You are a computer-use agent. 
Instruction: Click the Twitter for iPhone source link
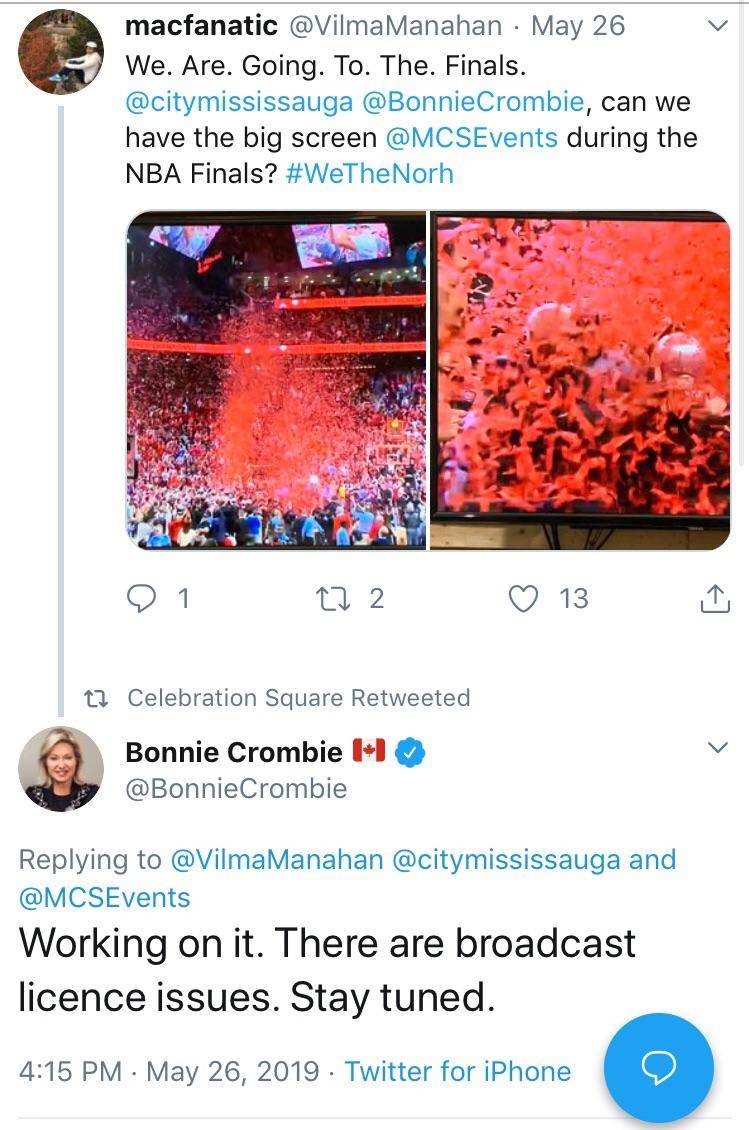458,1071
